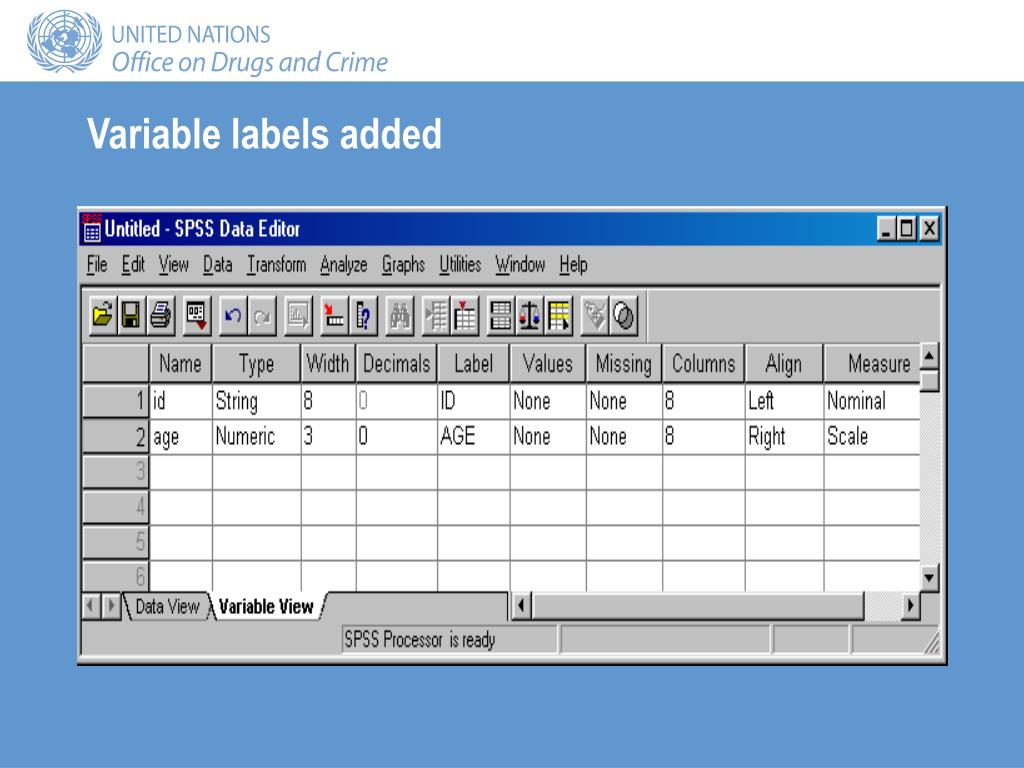Click the horizontal scrollbar right arrow
The height and width of the screenshot is (768, 1024).
pyautogui.click(x=910, y=606)
